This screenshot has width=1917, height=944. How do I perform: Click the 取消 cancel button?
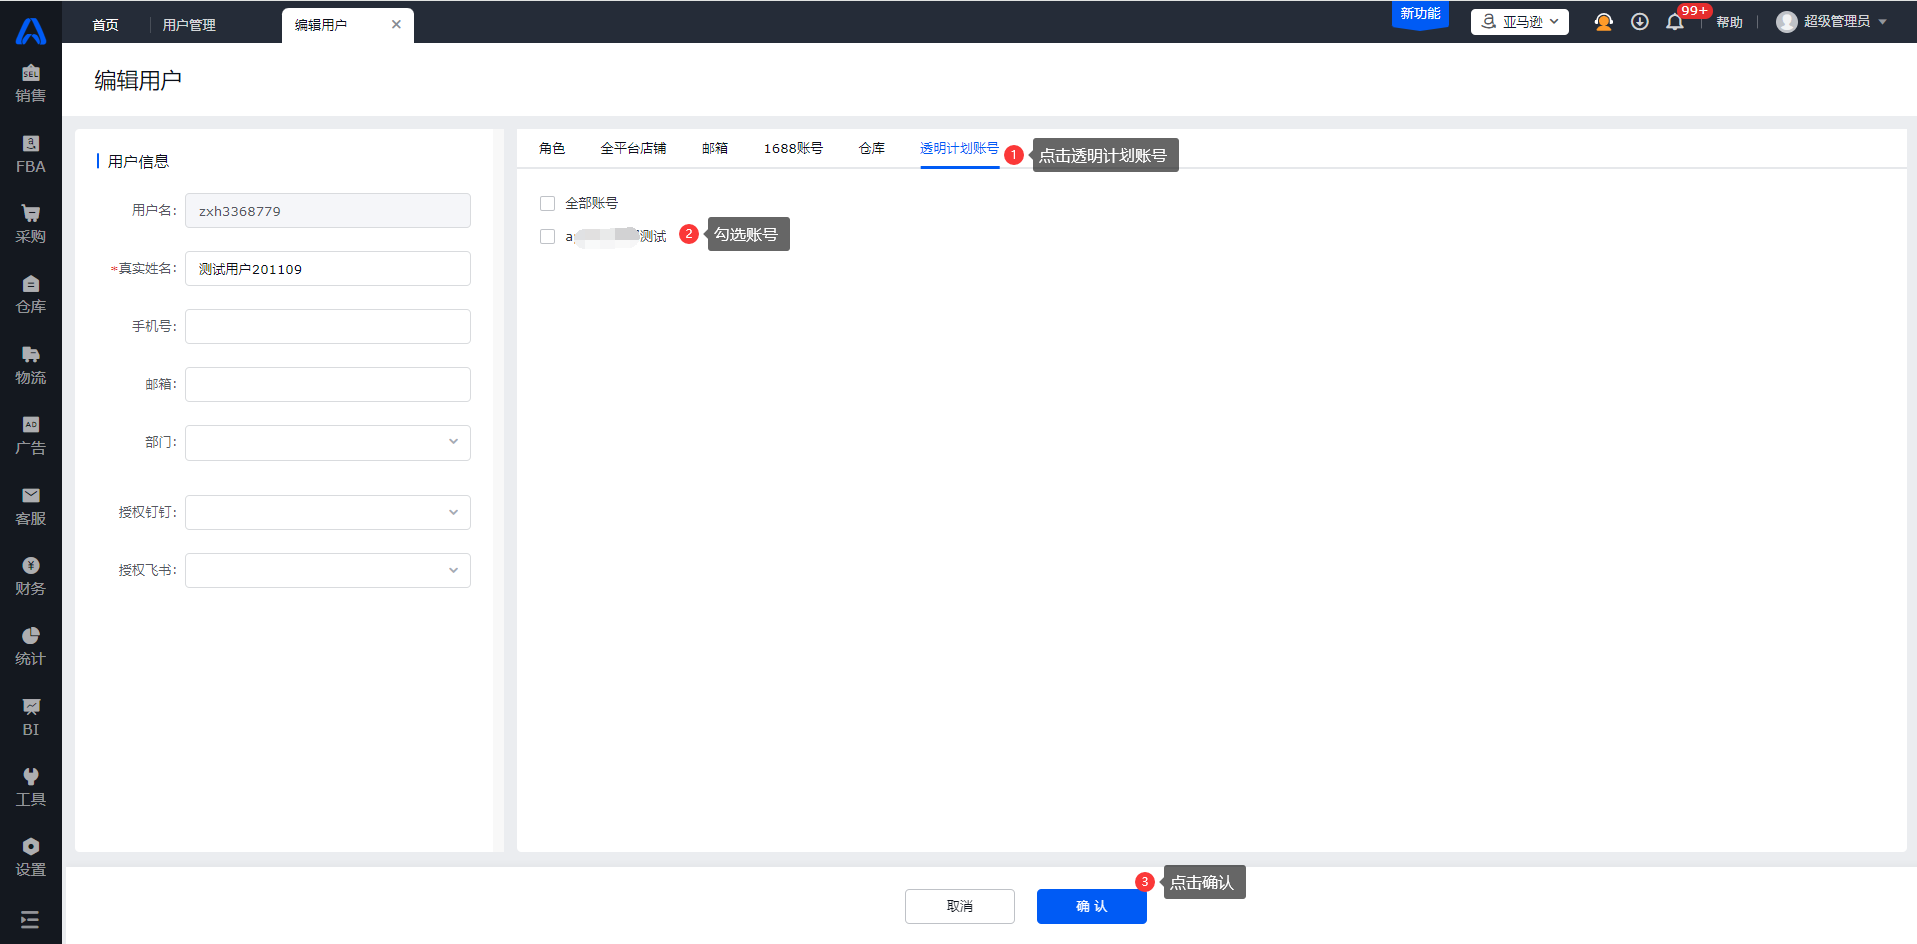point(959,906)
